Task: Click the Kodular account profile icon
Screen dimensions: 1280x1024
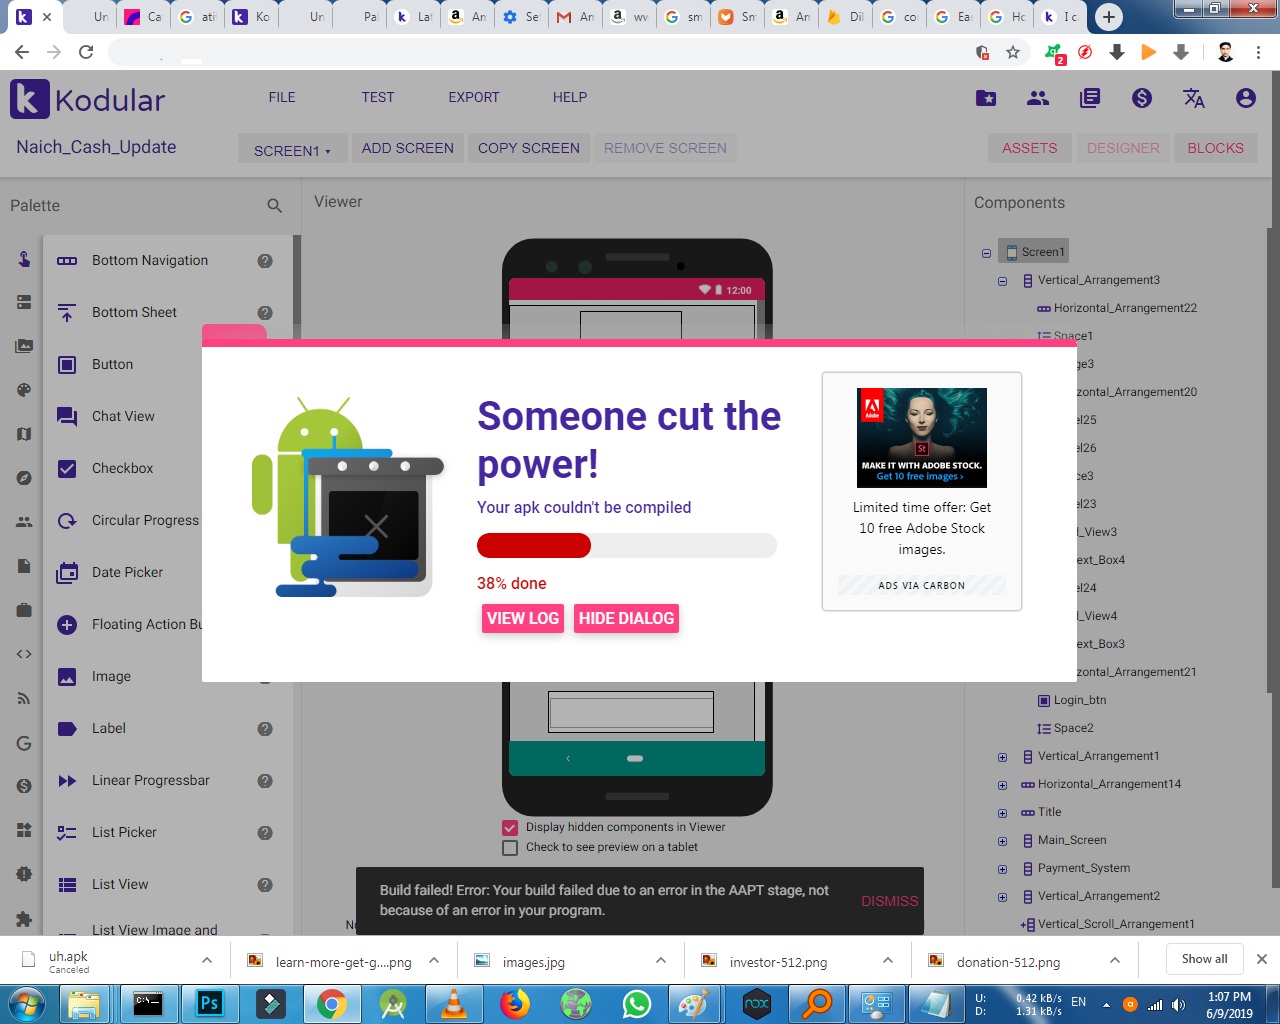Action: [1245, 98]
